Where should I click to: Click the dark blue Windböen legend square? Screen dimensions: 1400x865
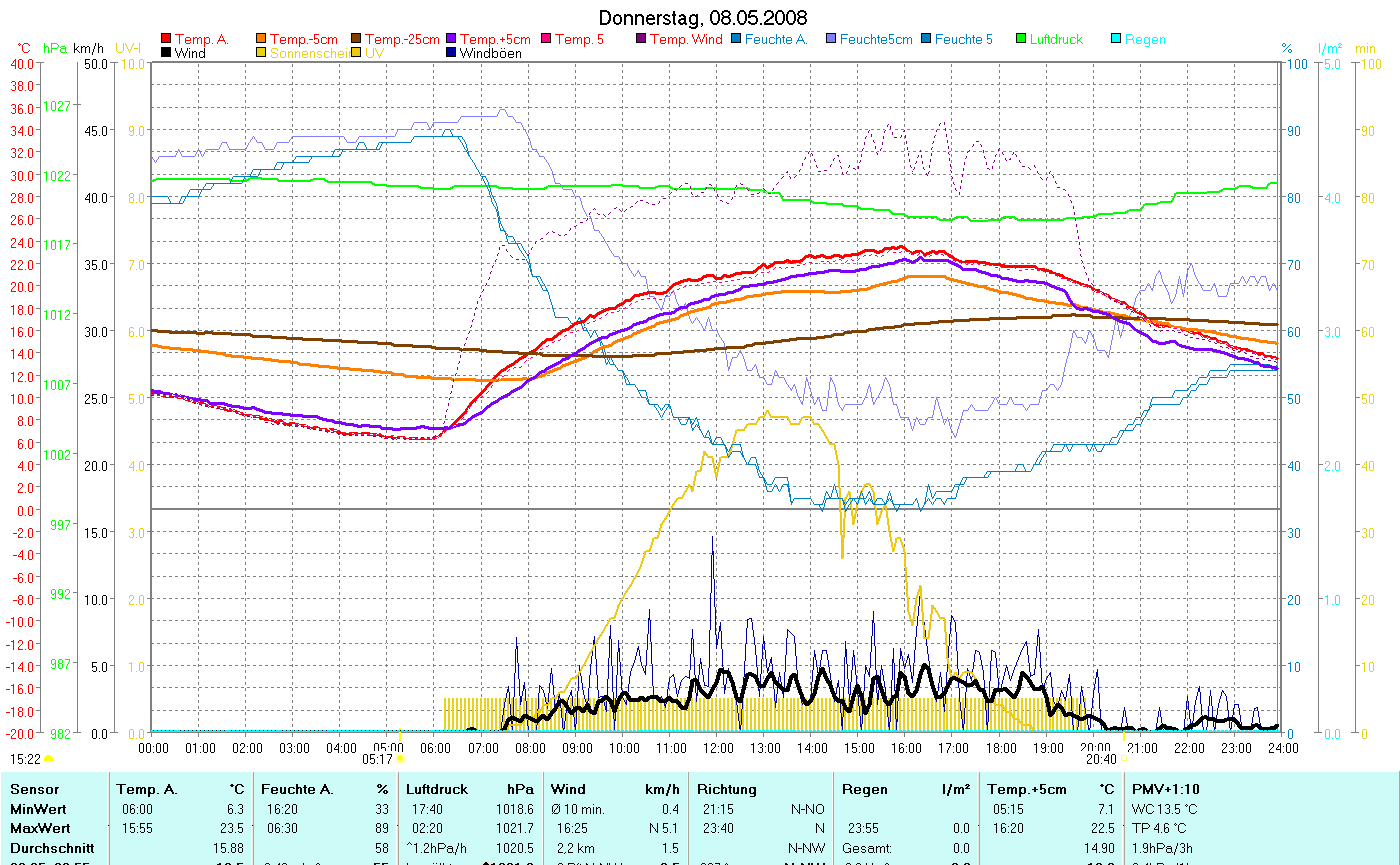(451, 53)
